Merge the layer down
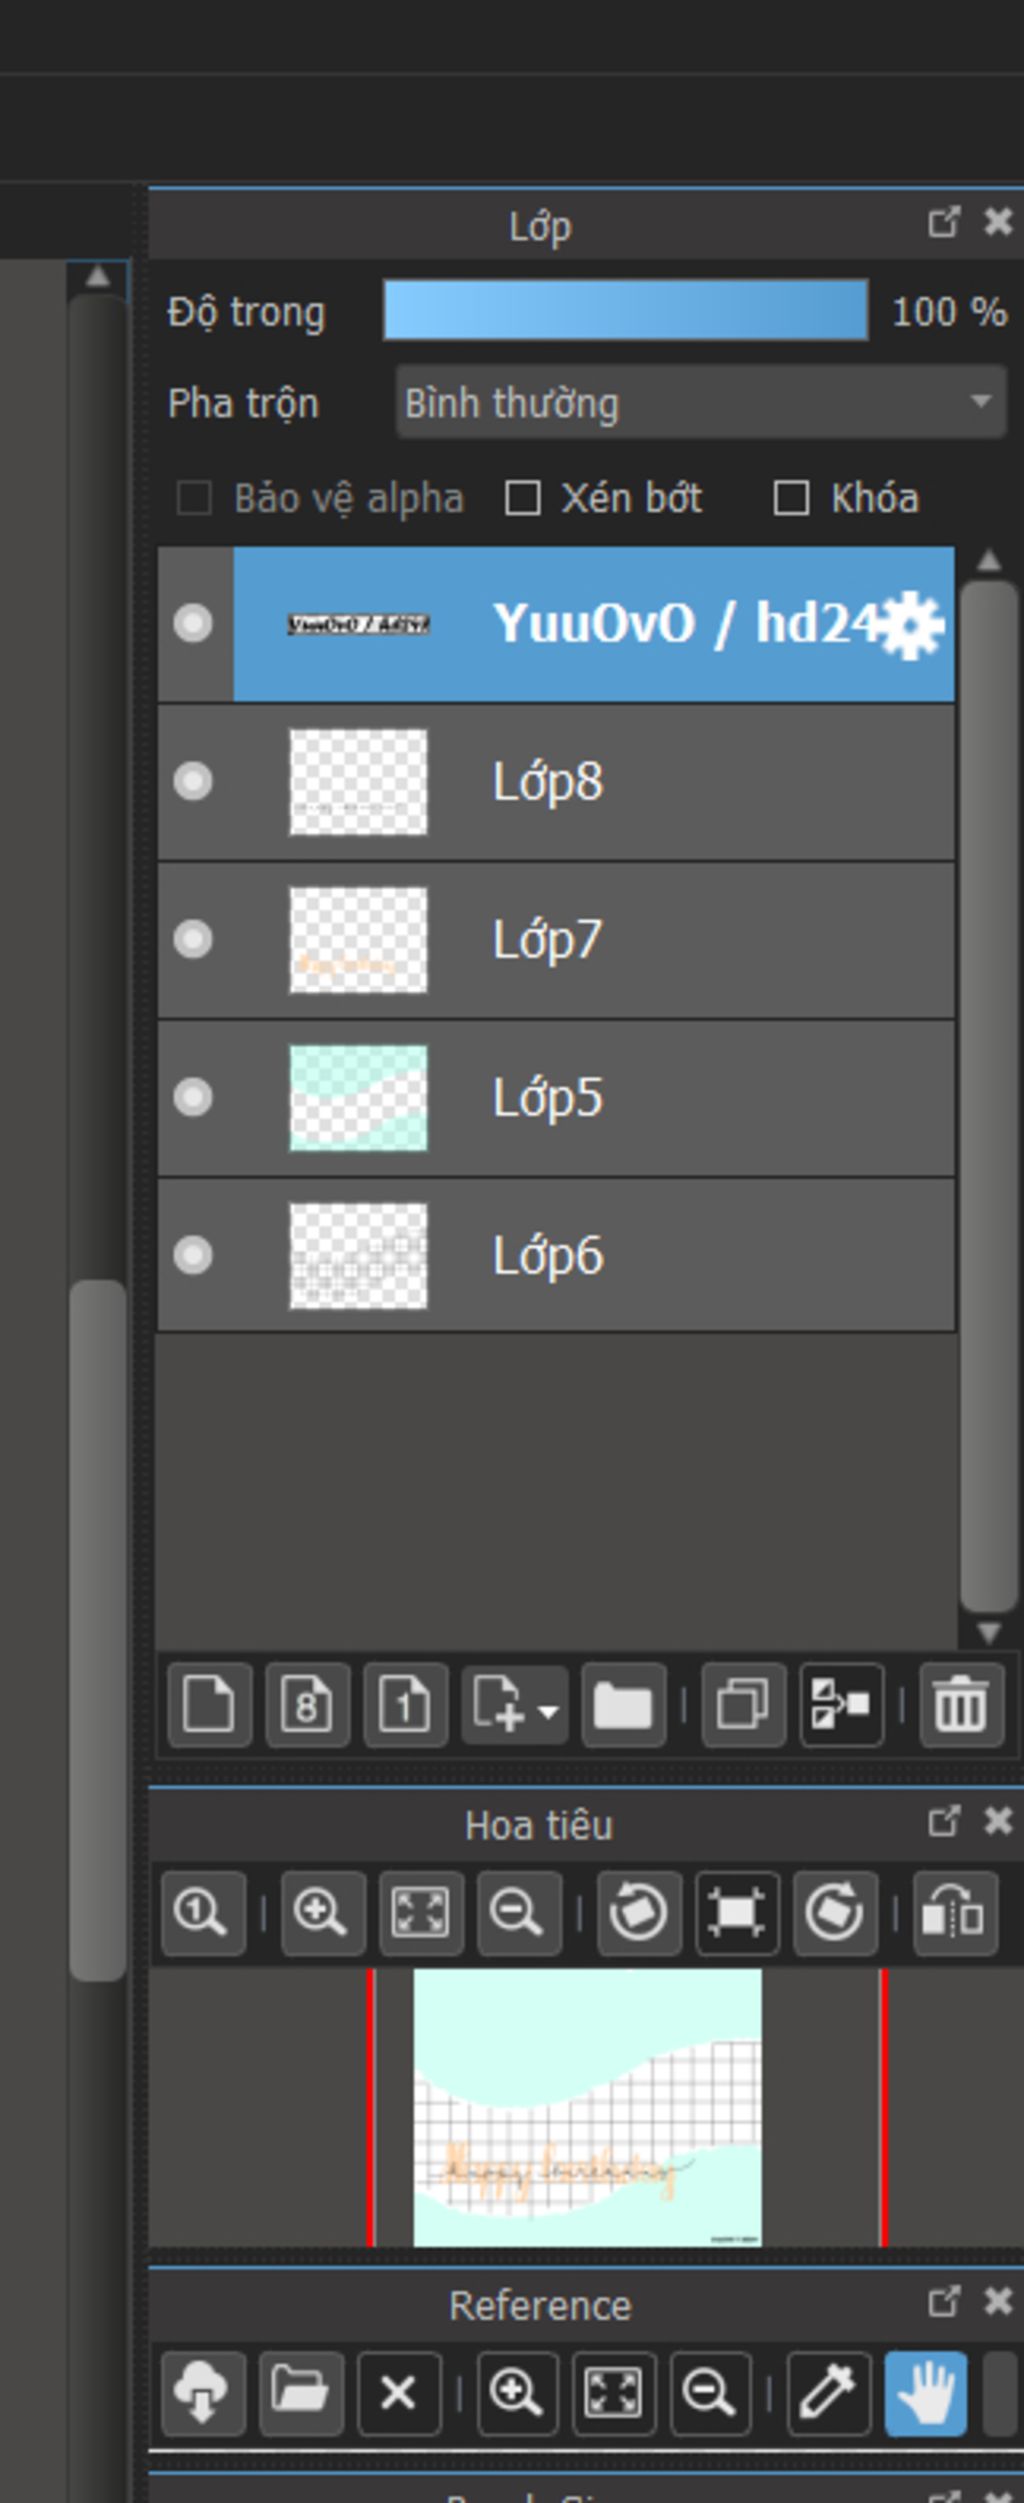 (841, 1705)
